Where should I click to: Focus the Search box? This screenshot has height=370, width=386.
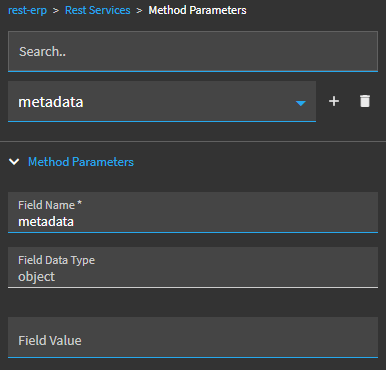tap(193, 52)
